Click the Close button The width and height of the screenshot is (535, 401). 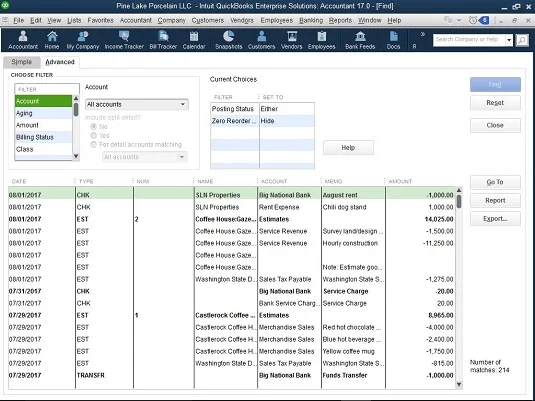tap(495, 125)
